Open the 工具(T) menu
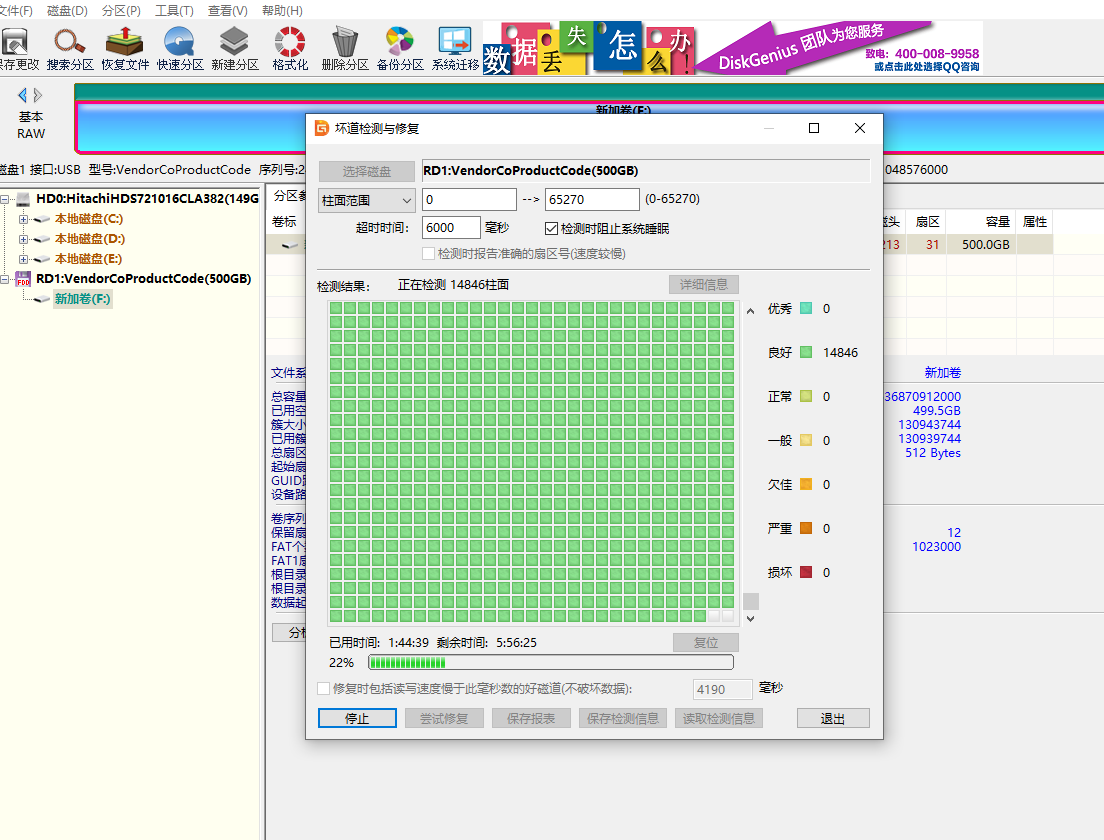The width and height of the screenshot is (1104, 840). (x=174, y=11)
